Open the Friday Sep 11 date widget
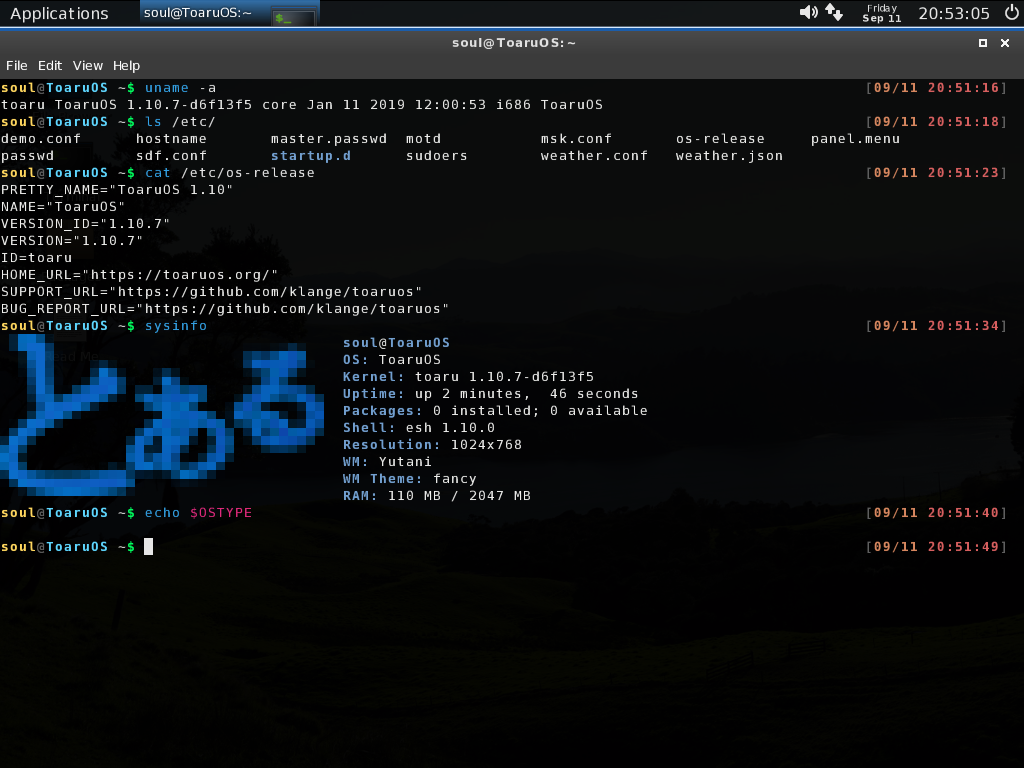Screen dimensions: 1024x768 coord(882,13)
